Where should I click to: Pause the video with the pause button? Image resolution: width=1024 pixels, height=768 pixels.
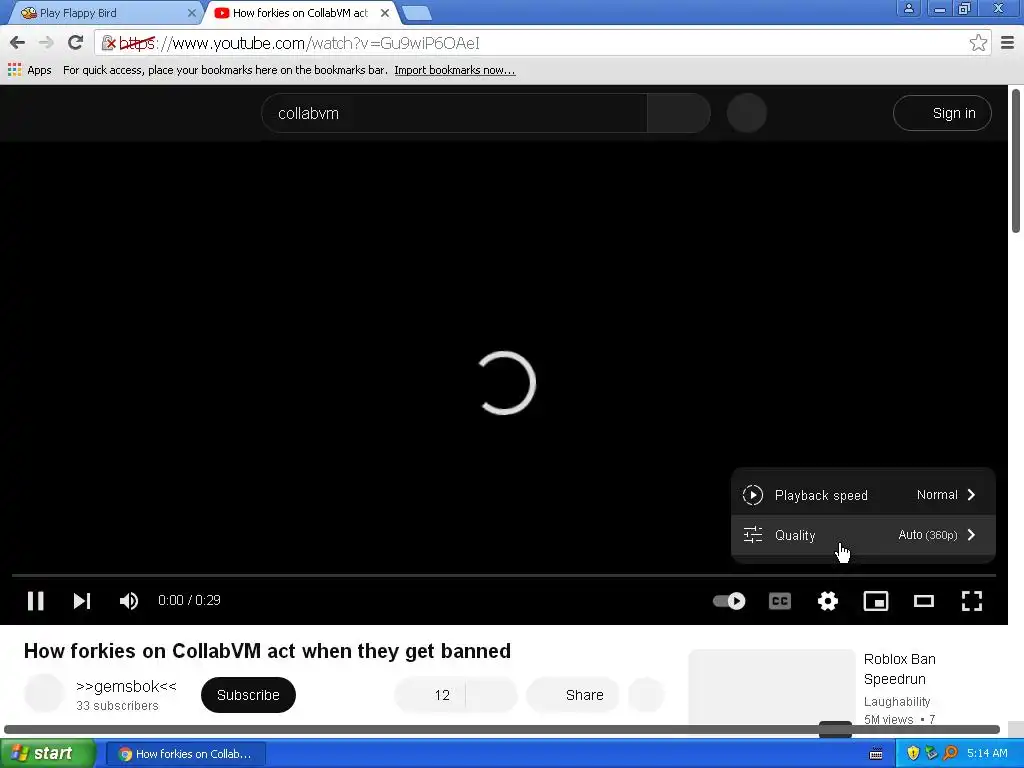pyautogui.click(x=35, y=601)
